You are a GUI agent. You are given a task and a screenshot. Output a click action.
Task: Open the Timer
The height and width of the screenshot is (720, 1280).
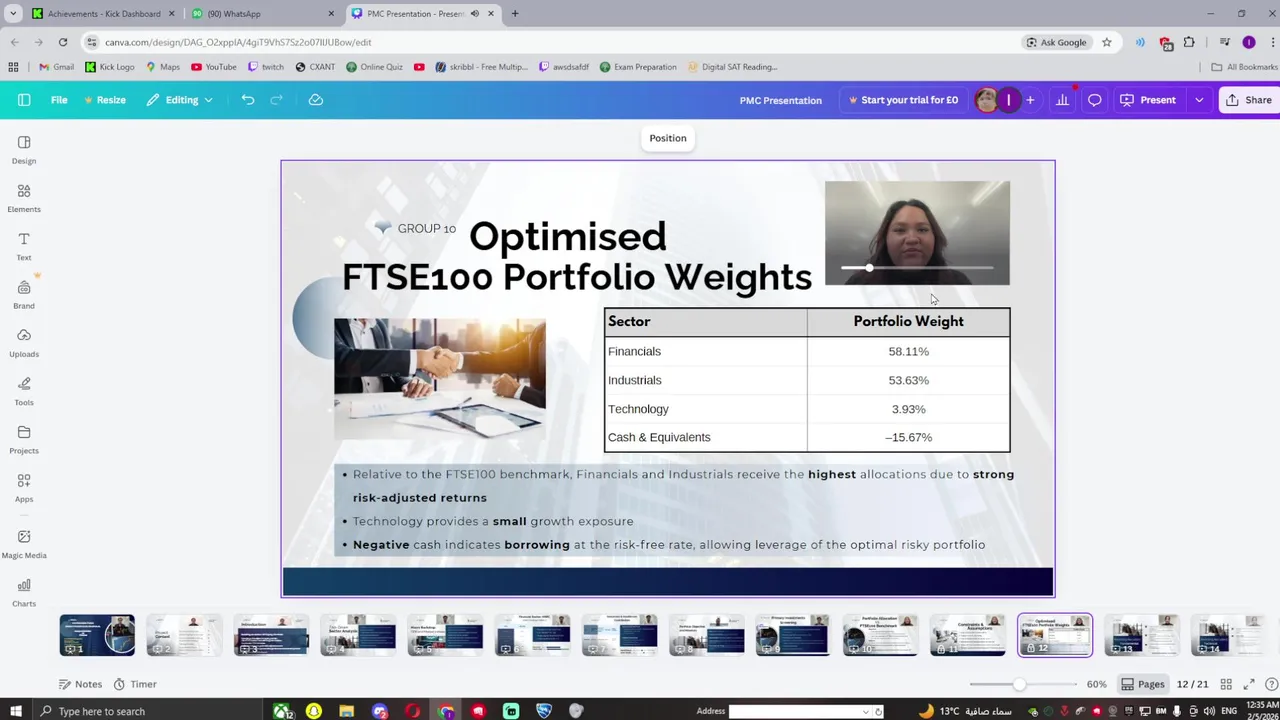pyautogui.click(x=135, y=684)
